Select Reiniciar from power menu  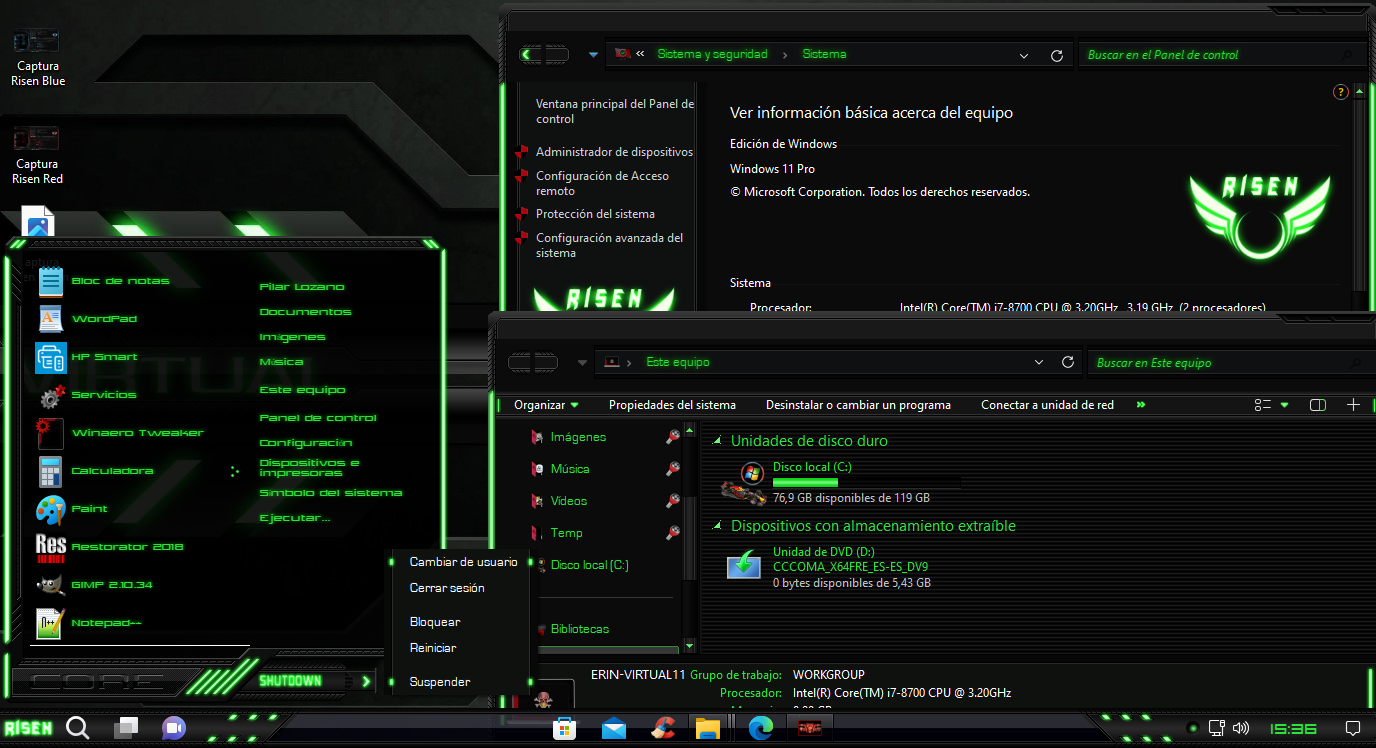433,648
